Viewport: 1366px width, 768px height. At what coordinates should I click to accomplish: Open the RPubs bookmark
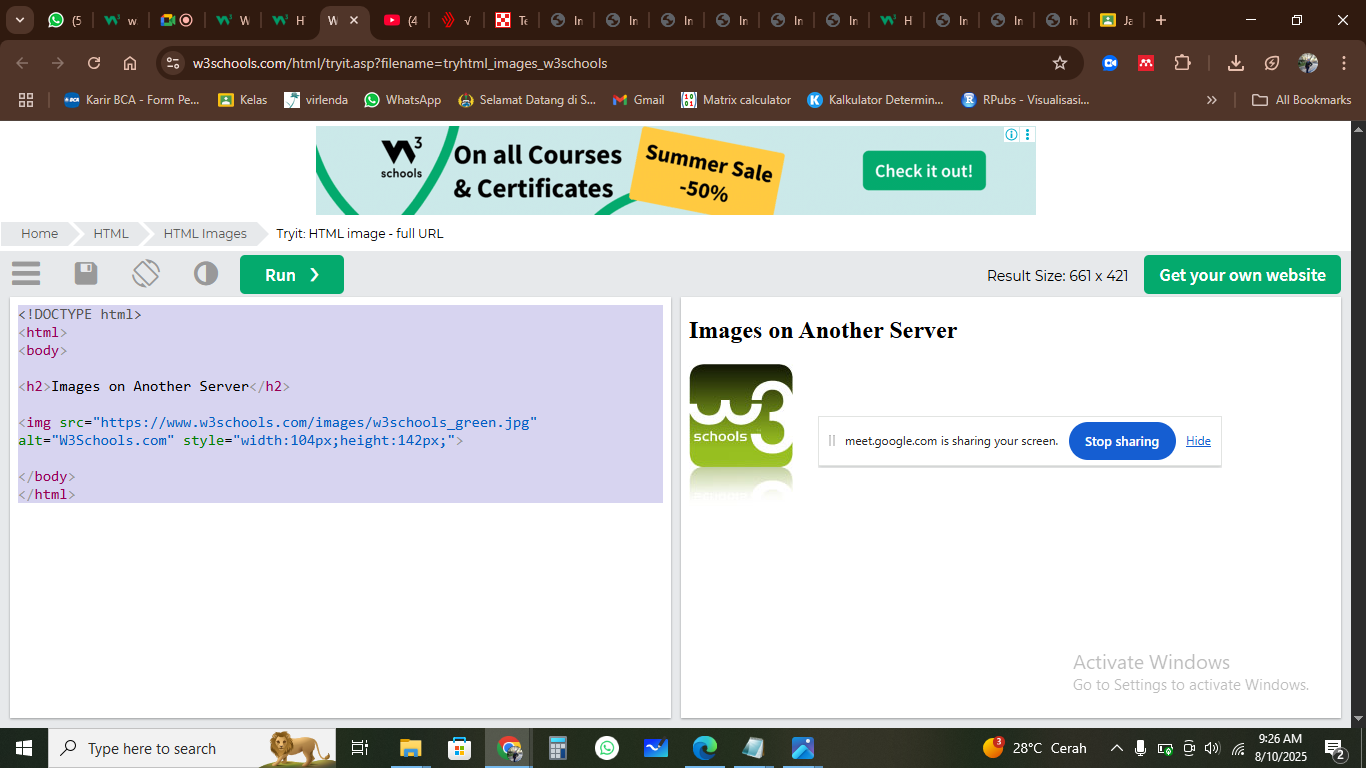(x=1025, y=100)
